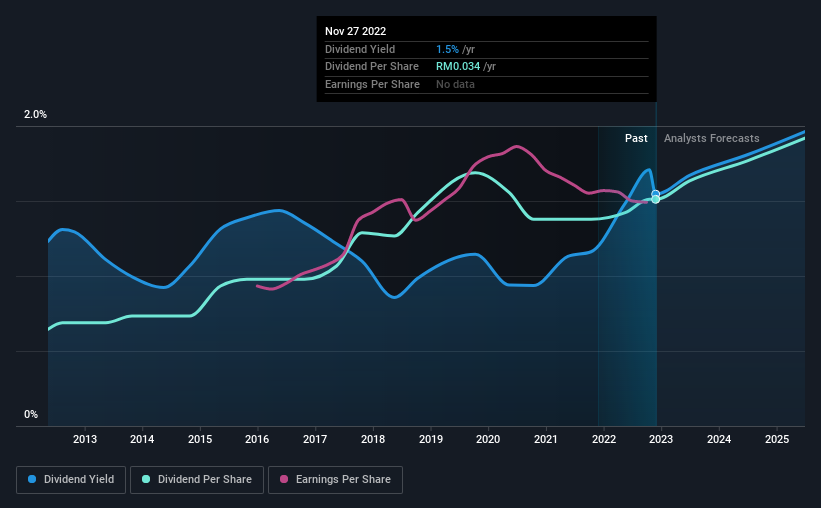
Task: Select the 2025 x-axis label
Action: pyautogui.click(x=777, y=439)
